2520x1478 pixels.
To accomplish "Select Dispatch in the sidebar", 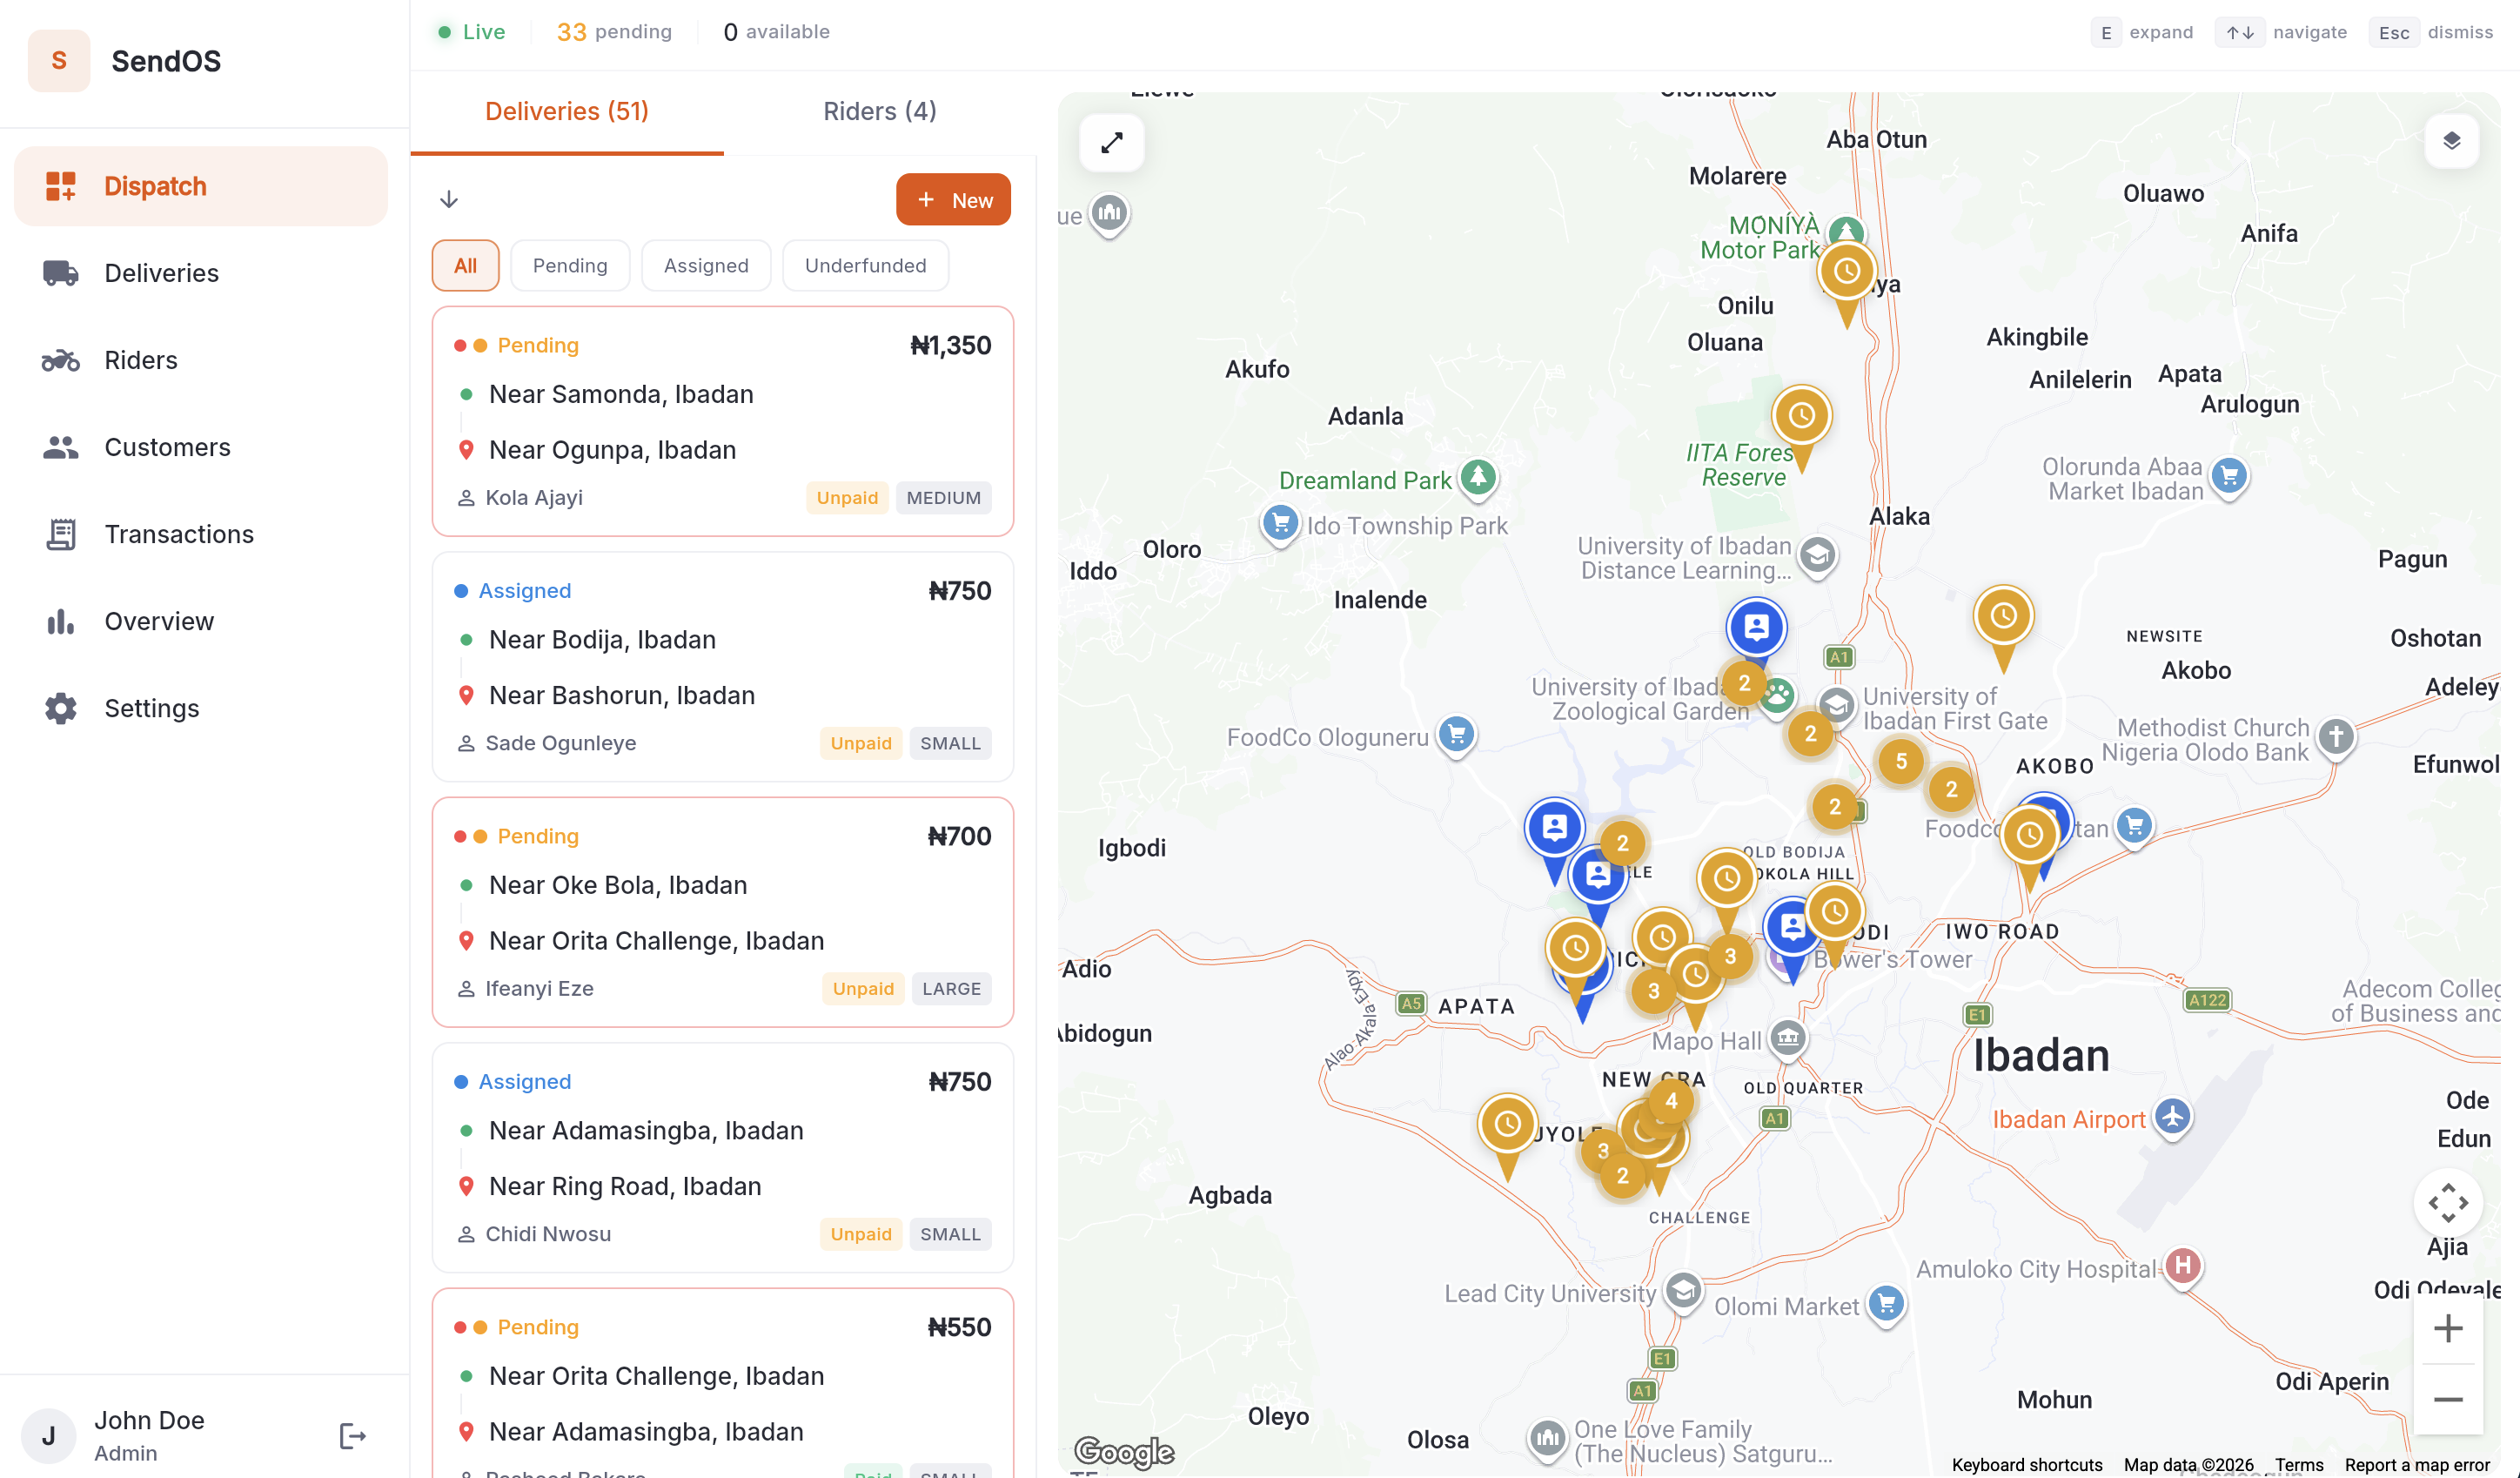I will 155,185.
